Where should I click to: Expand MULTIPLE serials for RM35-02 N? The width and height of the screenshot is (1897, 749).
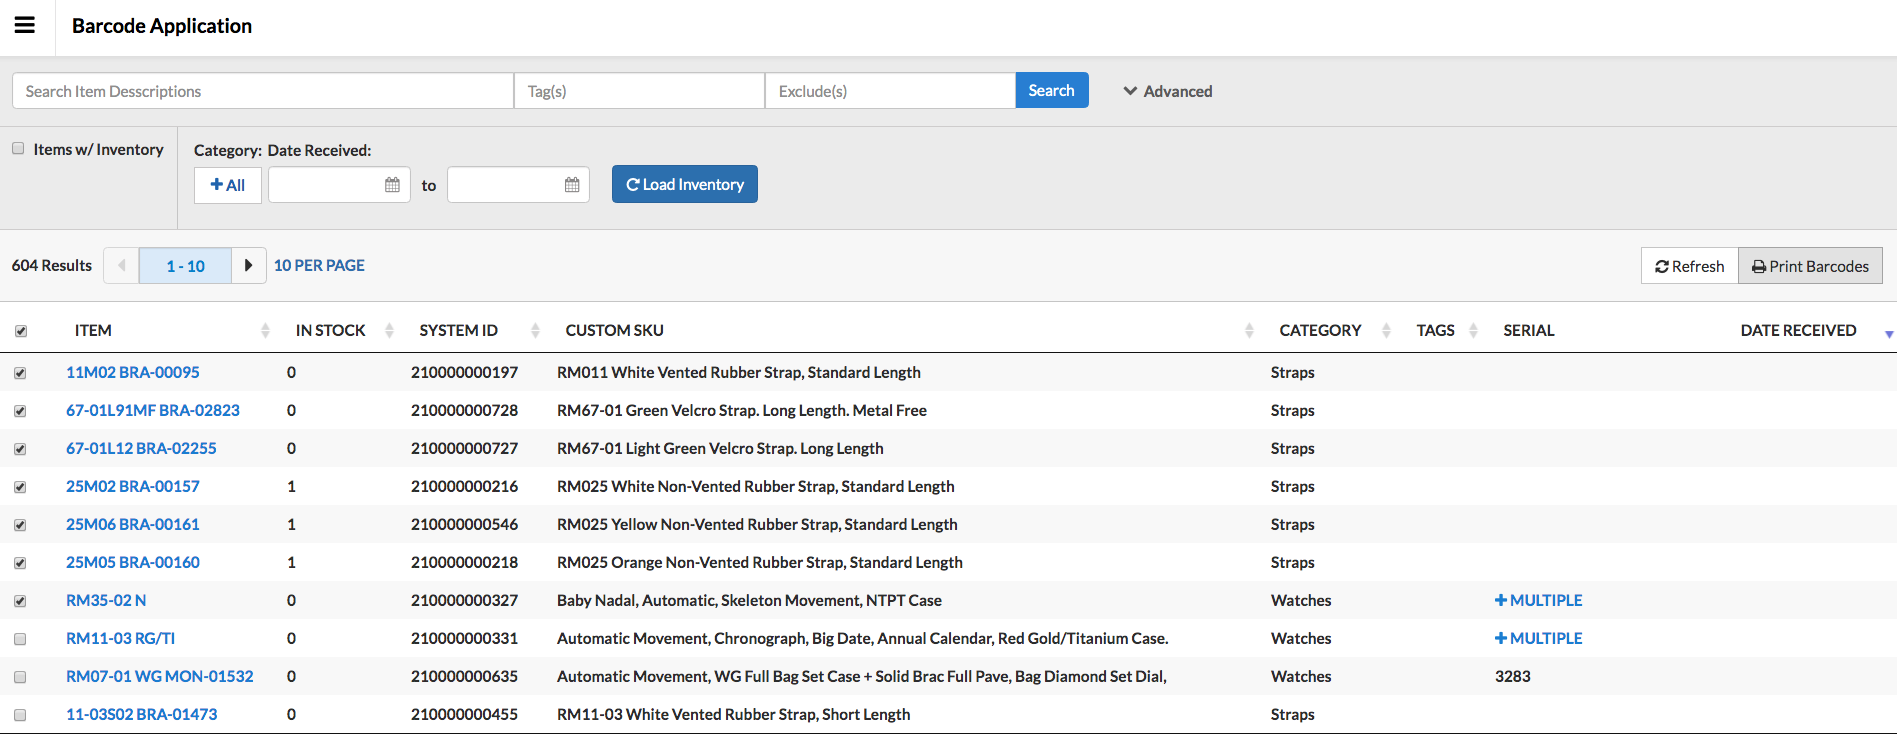1538,601
